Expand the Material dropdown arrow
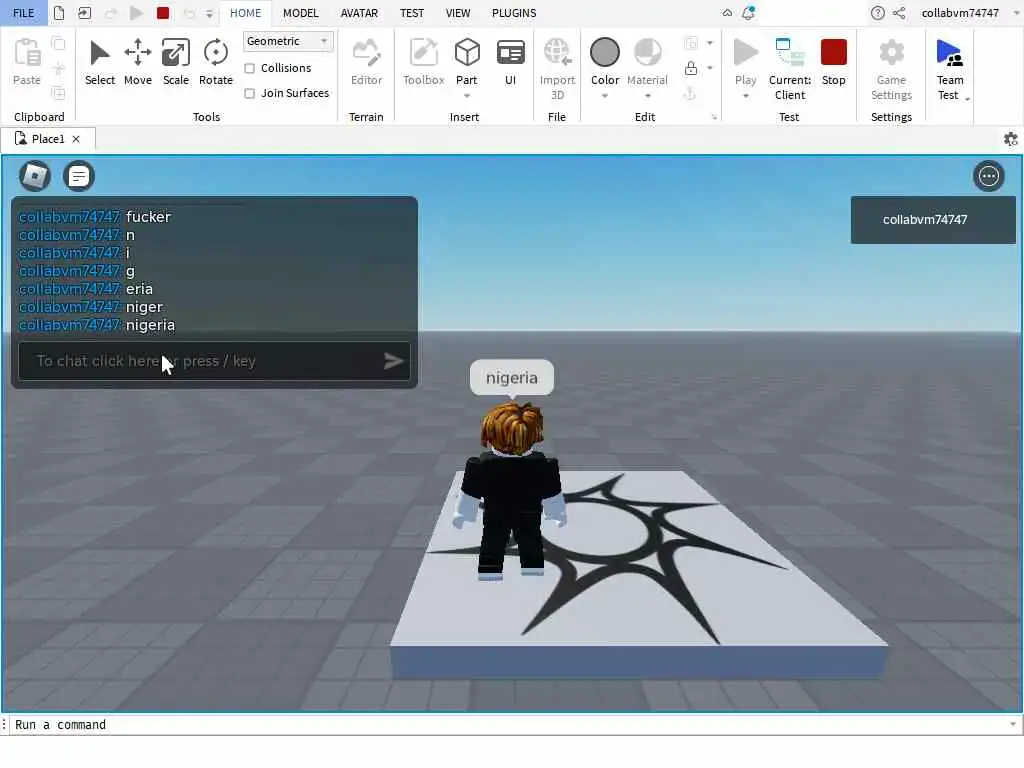 click(648, 96)
